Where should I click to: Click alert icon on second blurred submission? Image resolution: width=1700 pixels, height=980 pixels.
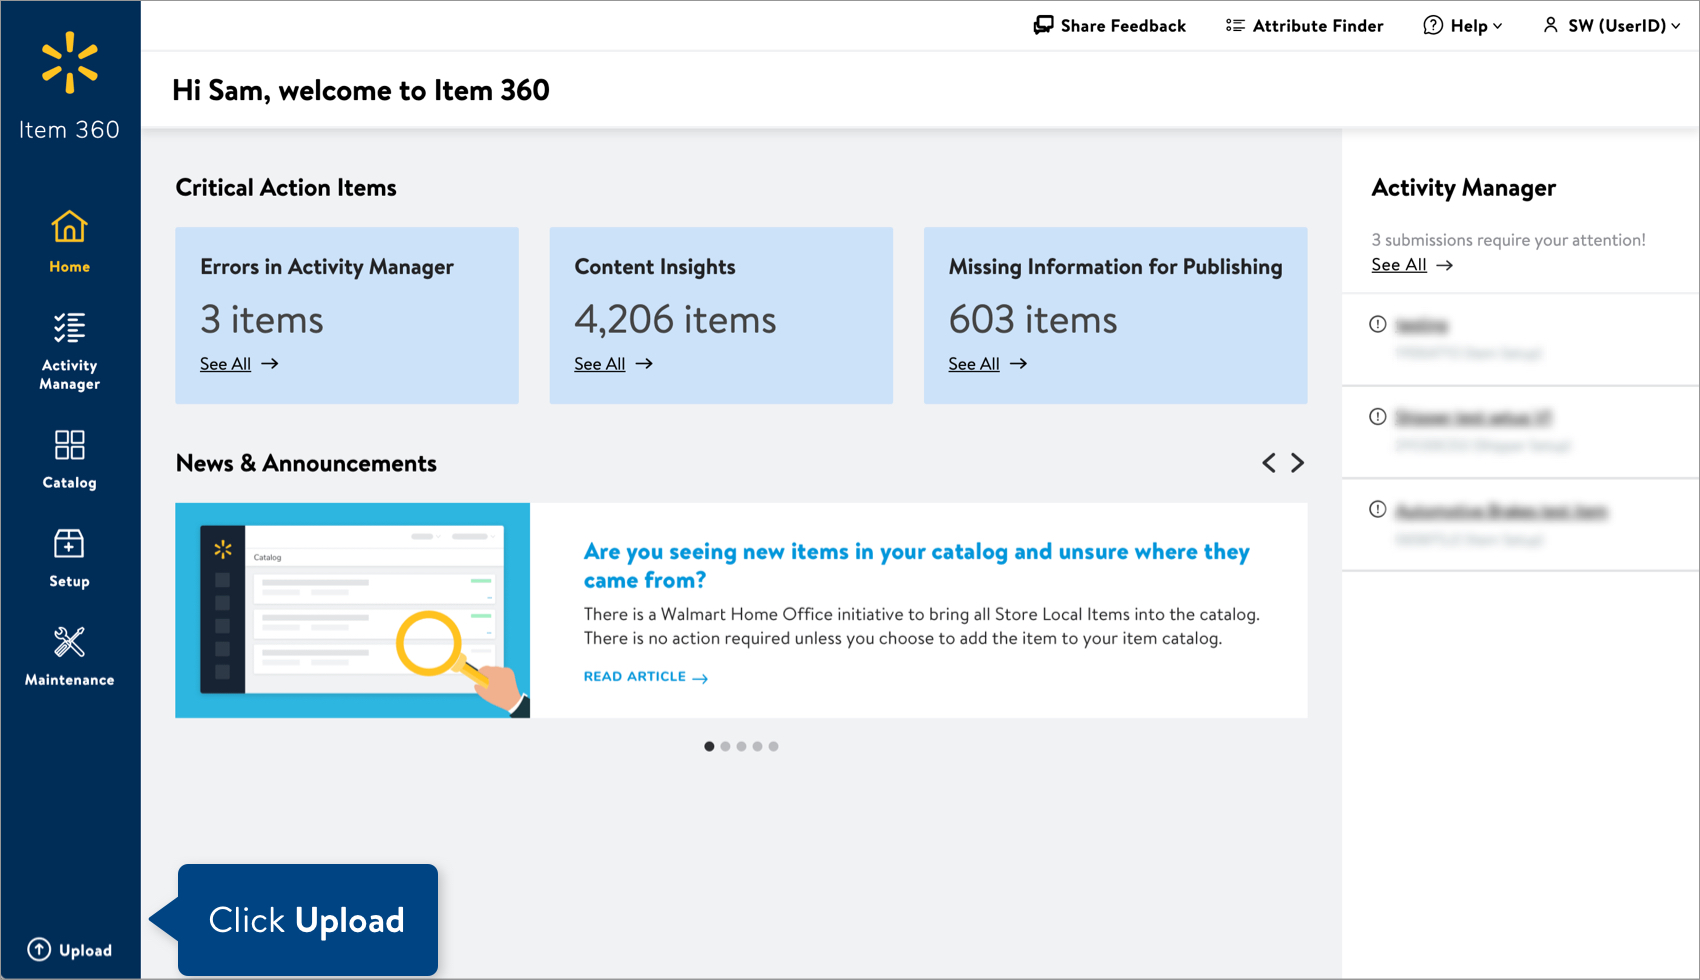pos(1378,417)
